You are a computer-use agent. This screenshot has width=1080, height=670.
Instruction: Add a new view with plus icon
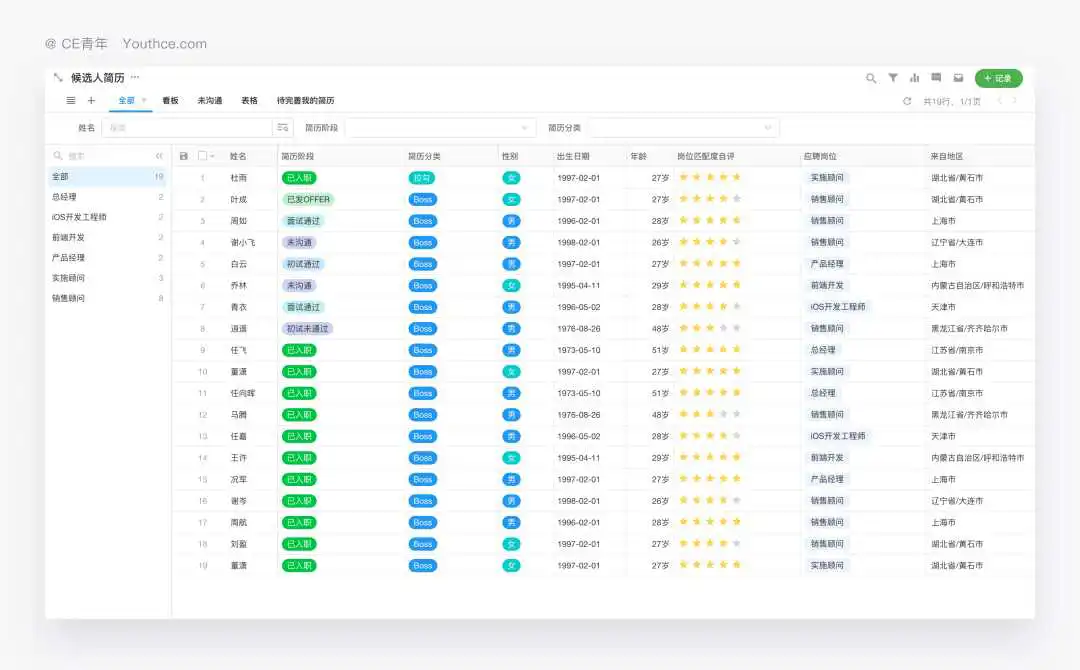pyautogui.click(x=91, y=101)
